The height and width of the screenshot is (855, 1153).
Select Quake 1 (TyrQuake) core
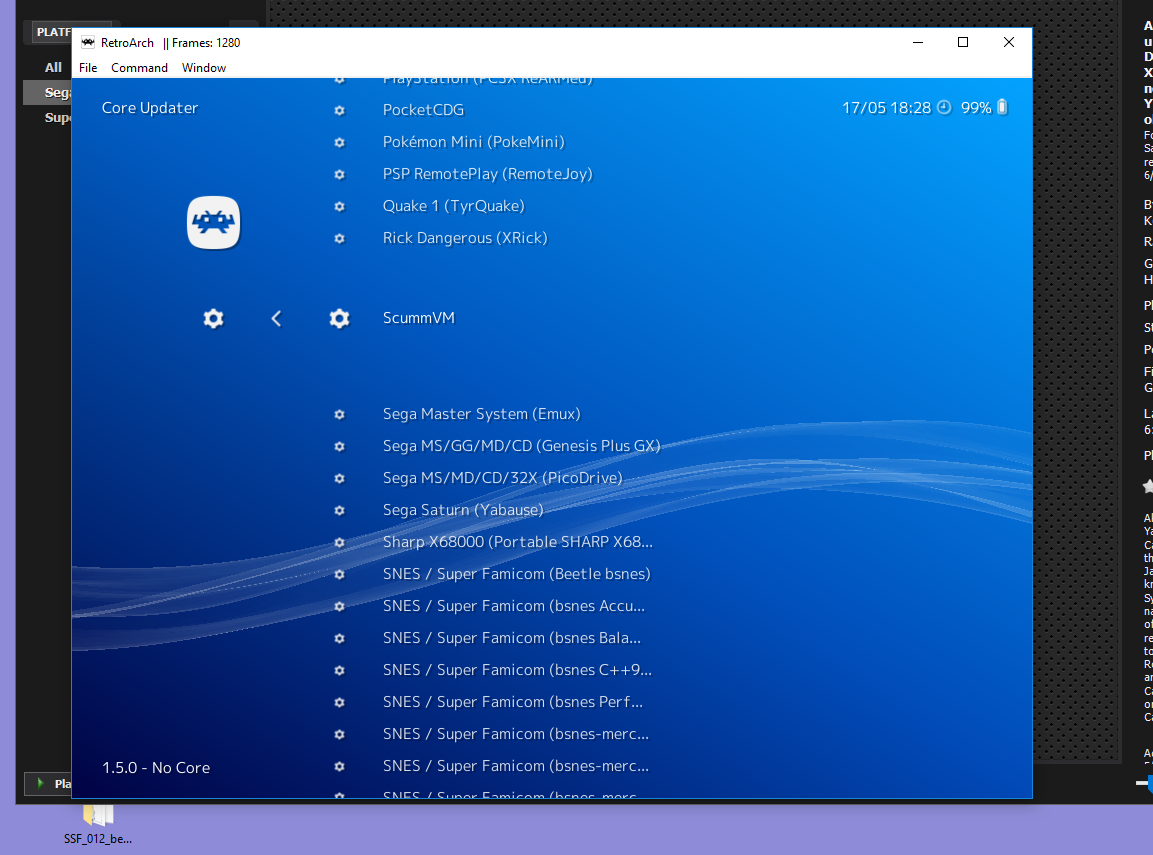point(454,206)
